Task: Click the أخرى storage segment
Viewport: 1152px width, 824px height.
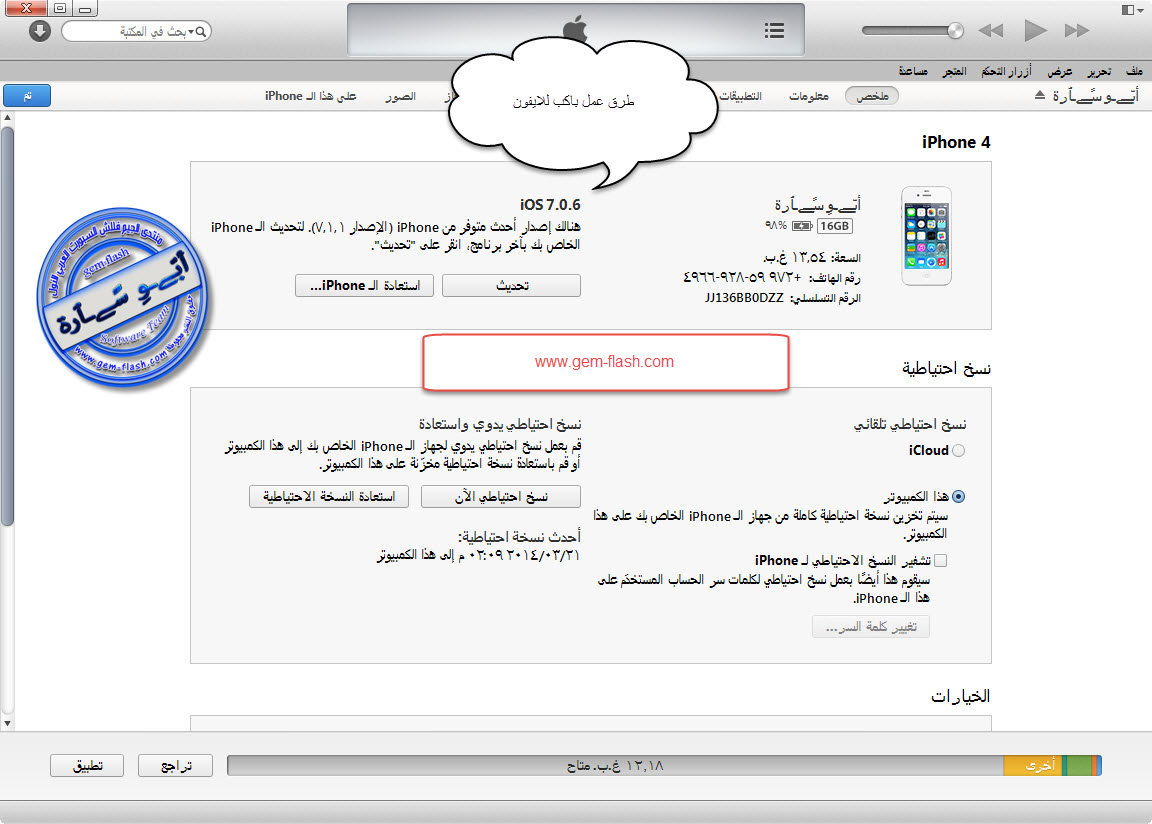Action: pyautogui.click(x=1033, y=766)
